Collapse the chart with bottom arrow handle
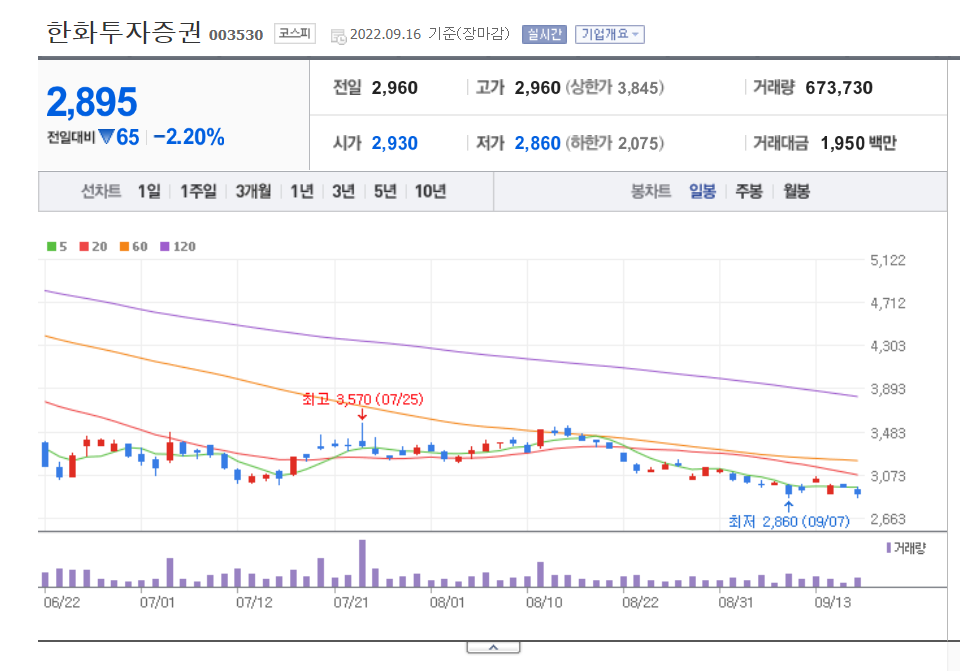The width and height of the screenshot is (960, 671). pos(493,648)
